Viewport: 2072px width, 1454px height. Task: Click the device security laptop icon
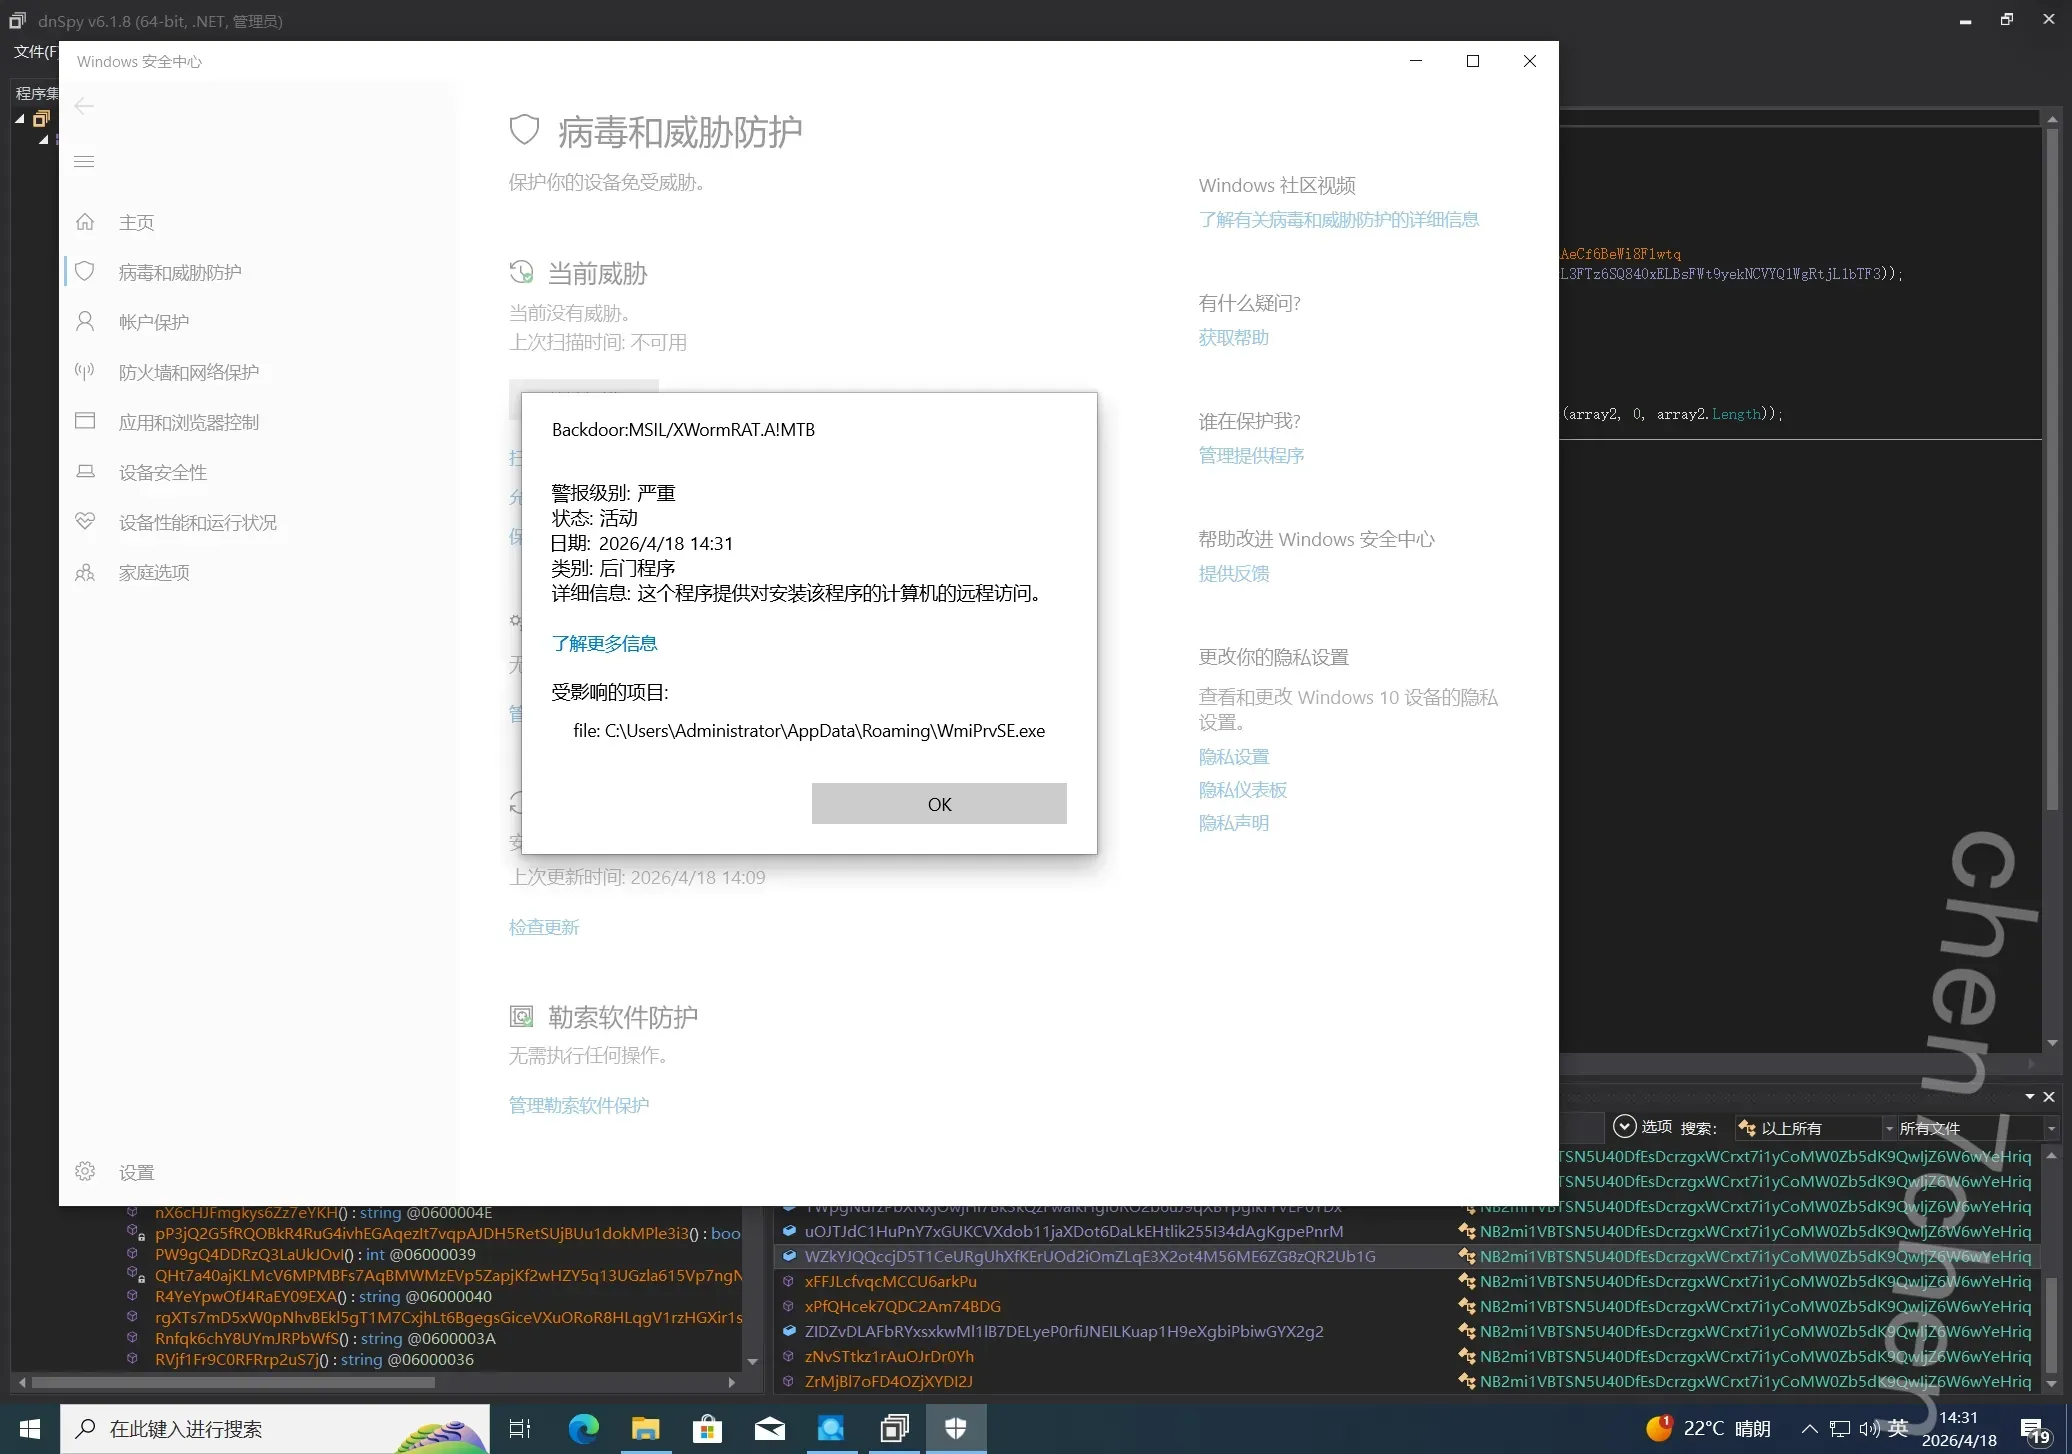click(85, 472)
